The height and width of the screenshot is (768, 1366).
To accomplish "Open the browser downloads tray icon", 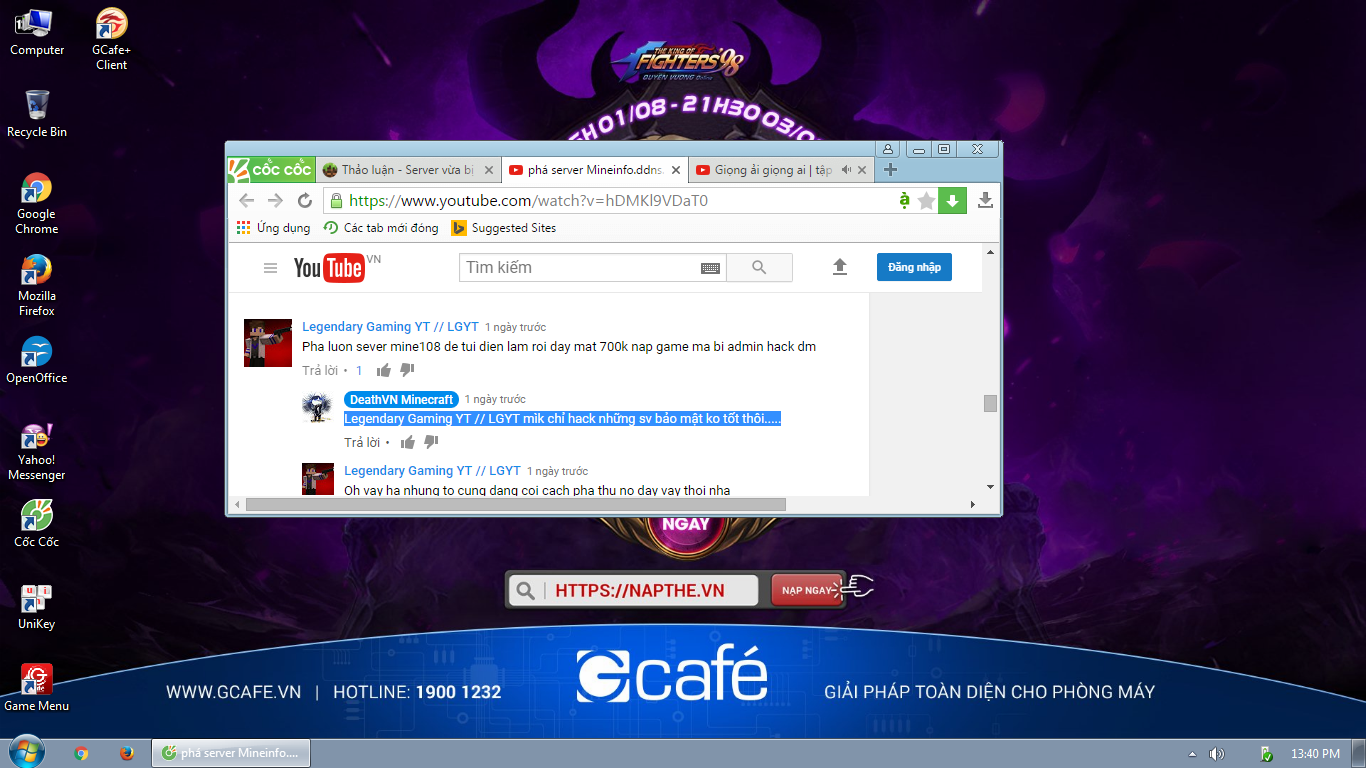I will [985, 201].
